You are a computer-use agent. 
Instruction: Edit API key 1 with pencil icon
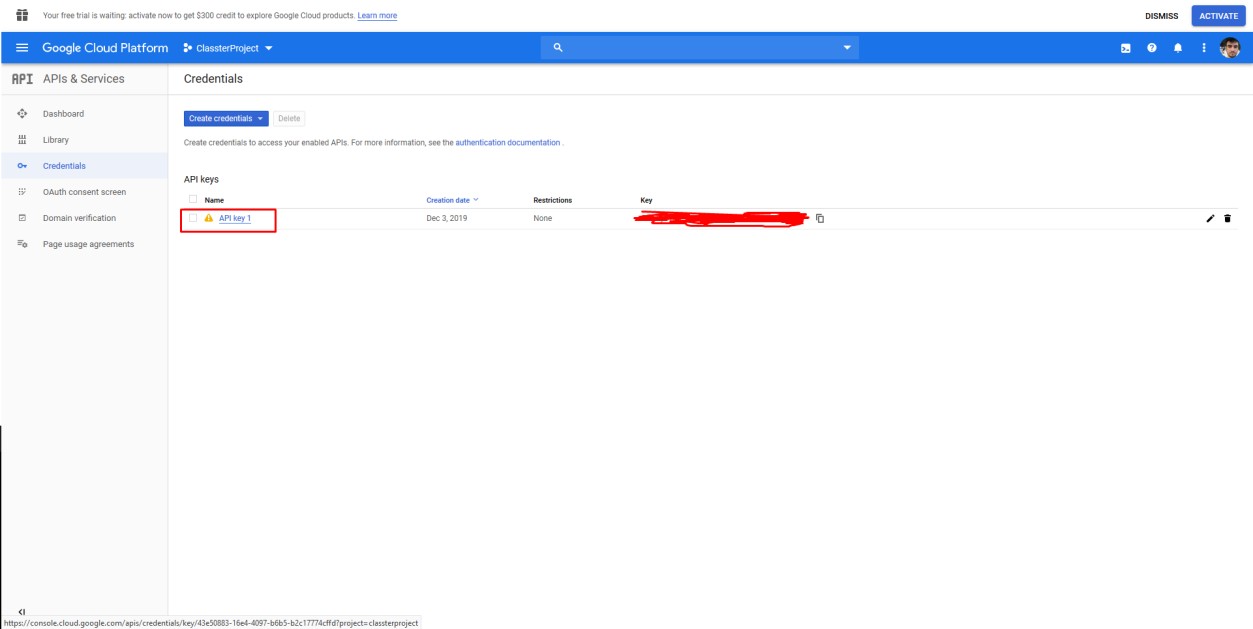click(1211, 218)
